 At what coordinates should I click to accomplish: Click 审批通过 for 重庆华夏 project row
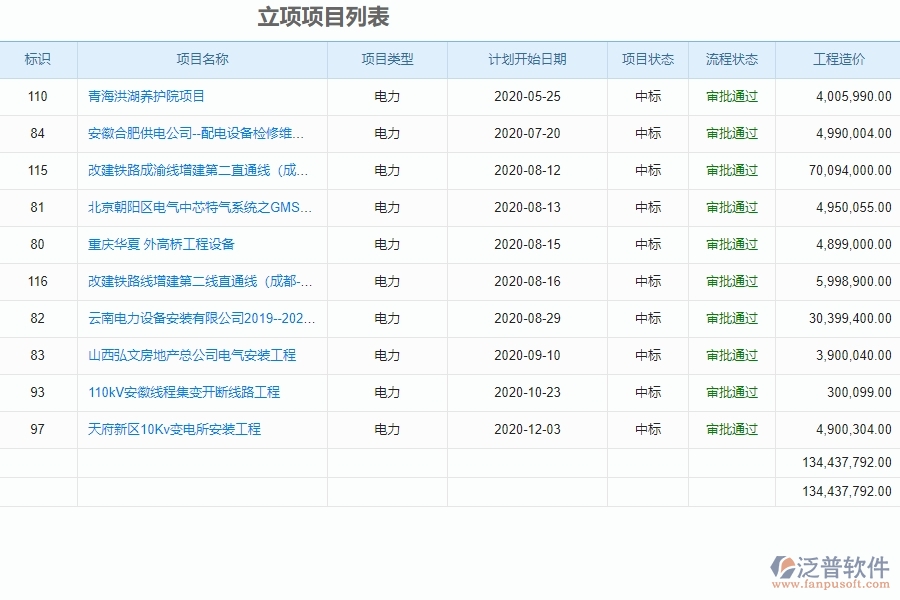(x=732, y=244)
